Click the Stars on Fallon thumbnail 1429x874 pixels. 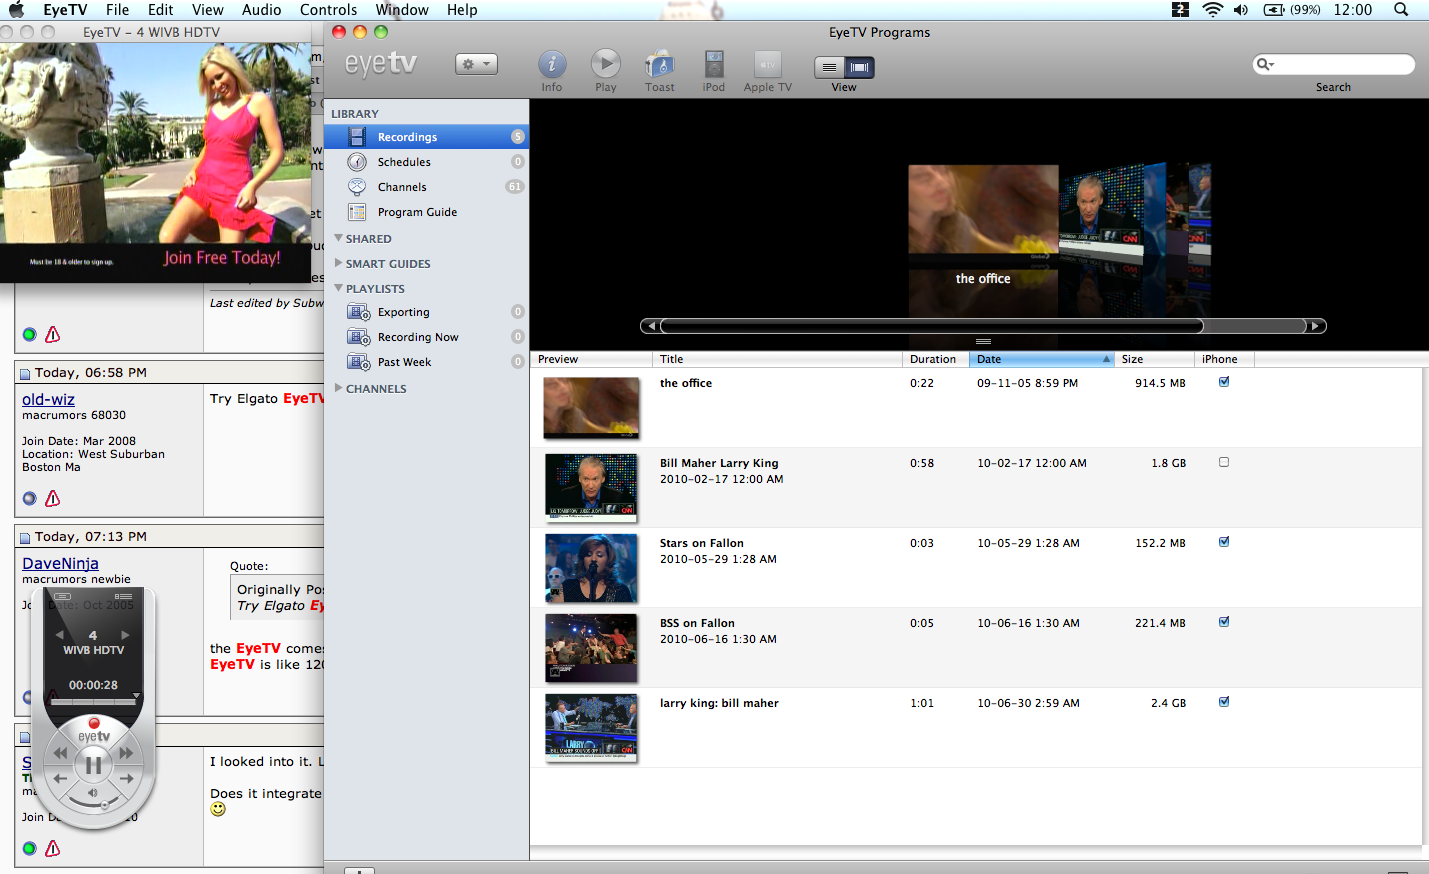[x=591, y=567]
